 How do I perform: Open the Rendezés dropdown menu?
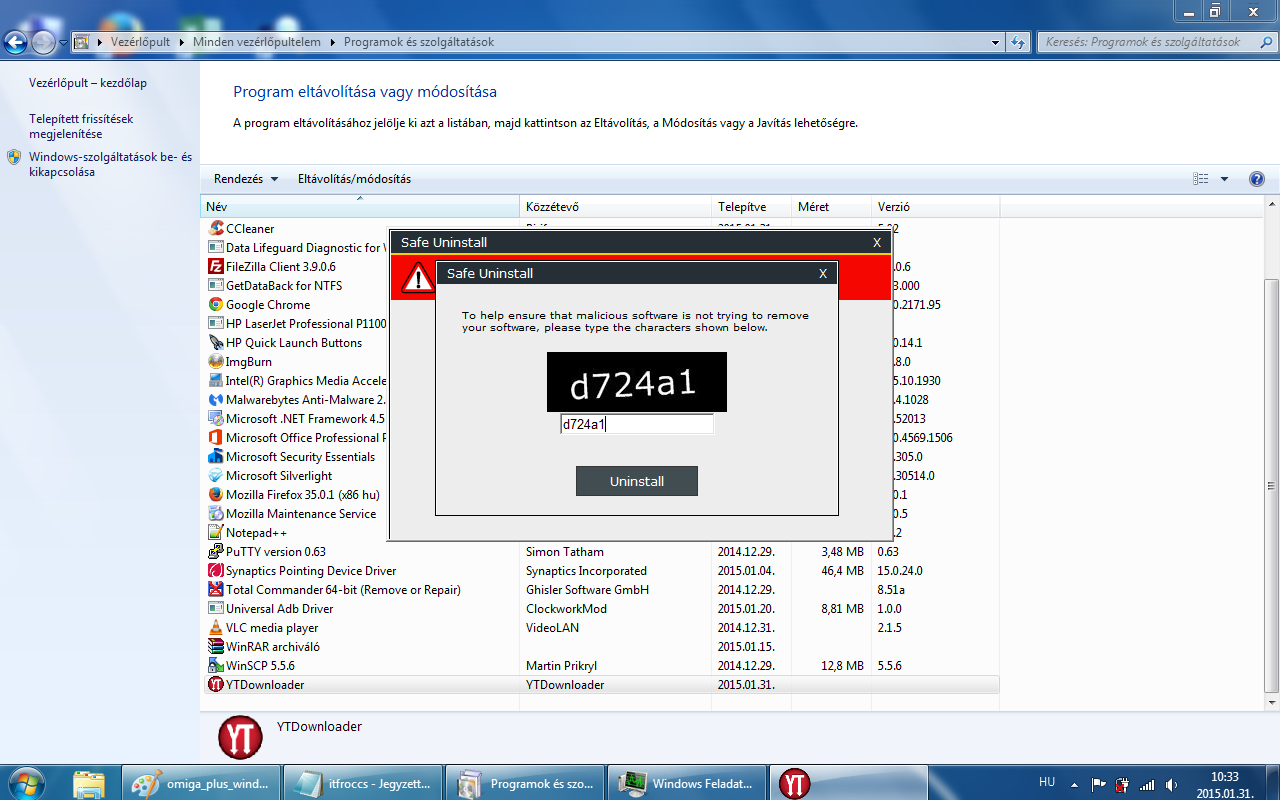point(246,179)
